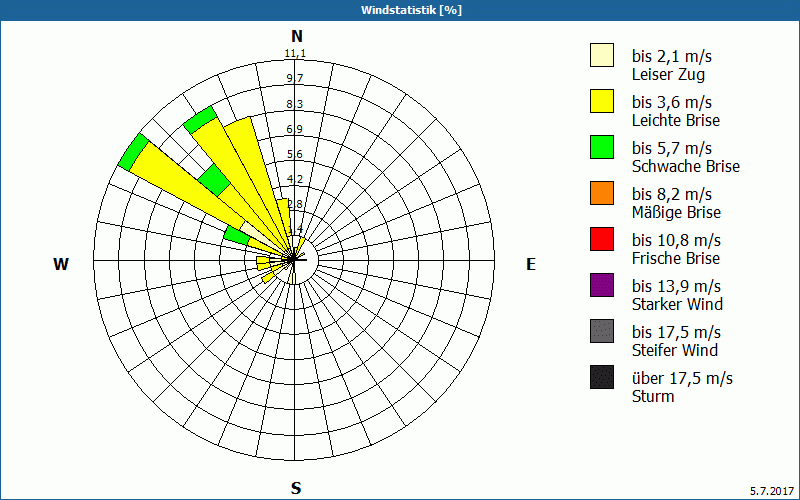Click the Windstatistik [%] title

[x=411, y=10]
